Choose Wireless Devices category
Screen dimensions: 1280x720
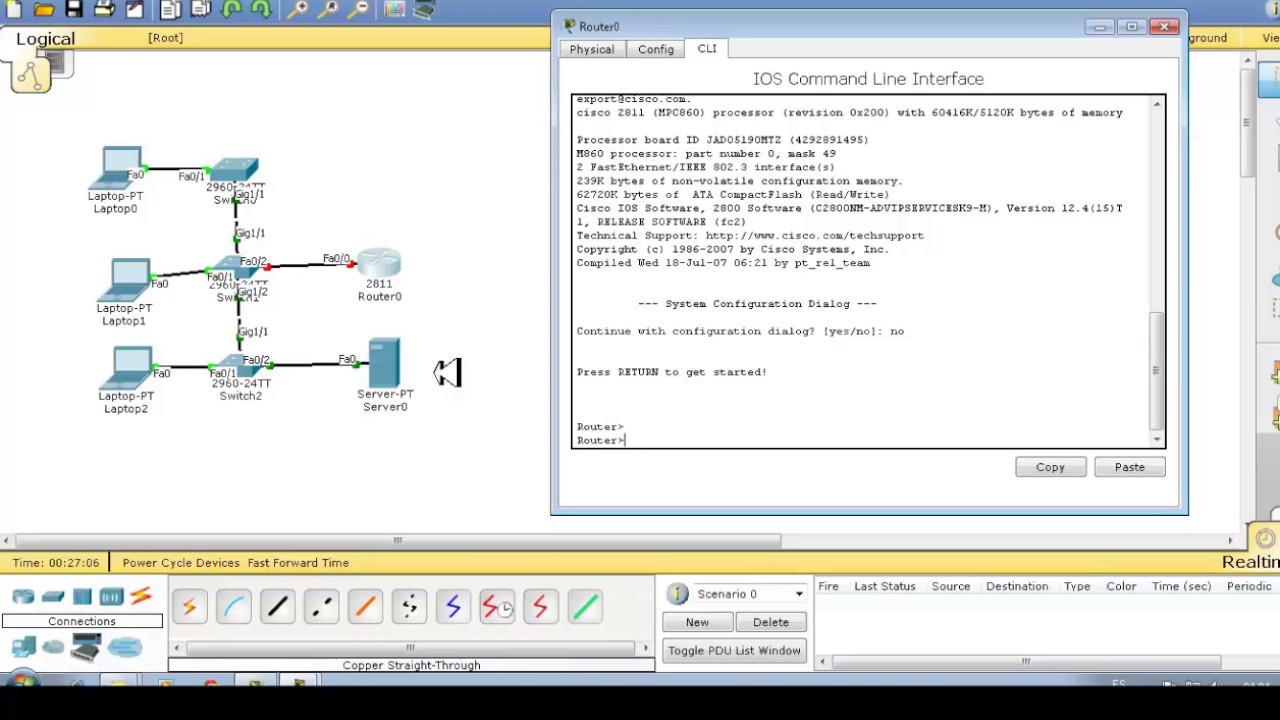coord(111,597)
